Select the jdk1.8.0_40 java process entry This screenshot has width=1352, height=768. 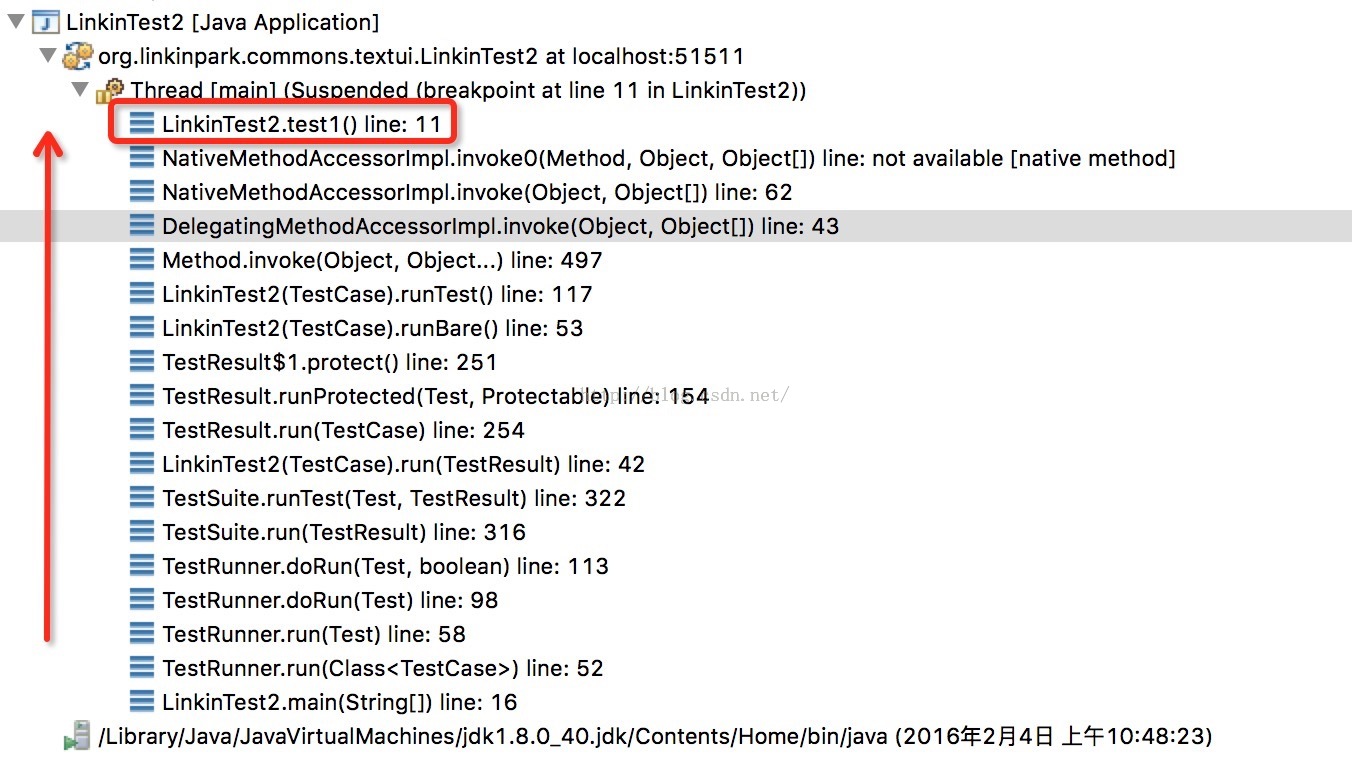[655, 738]
